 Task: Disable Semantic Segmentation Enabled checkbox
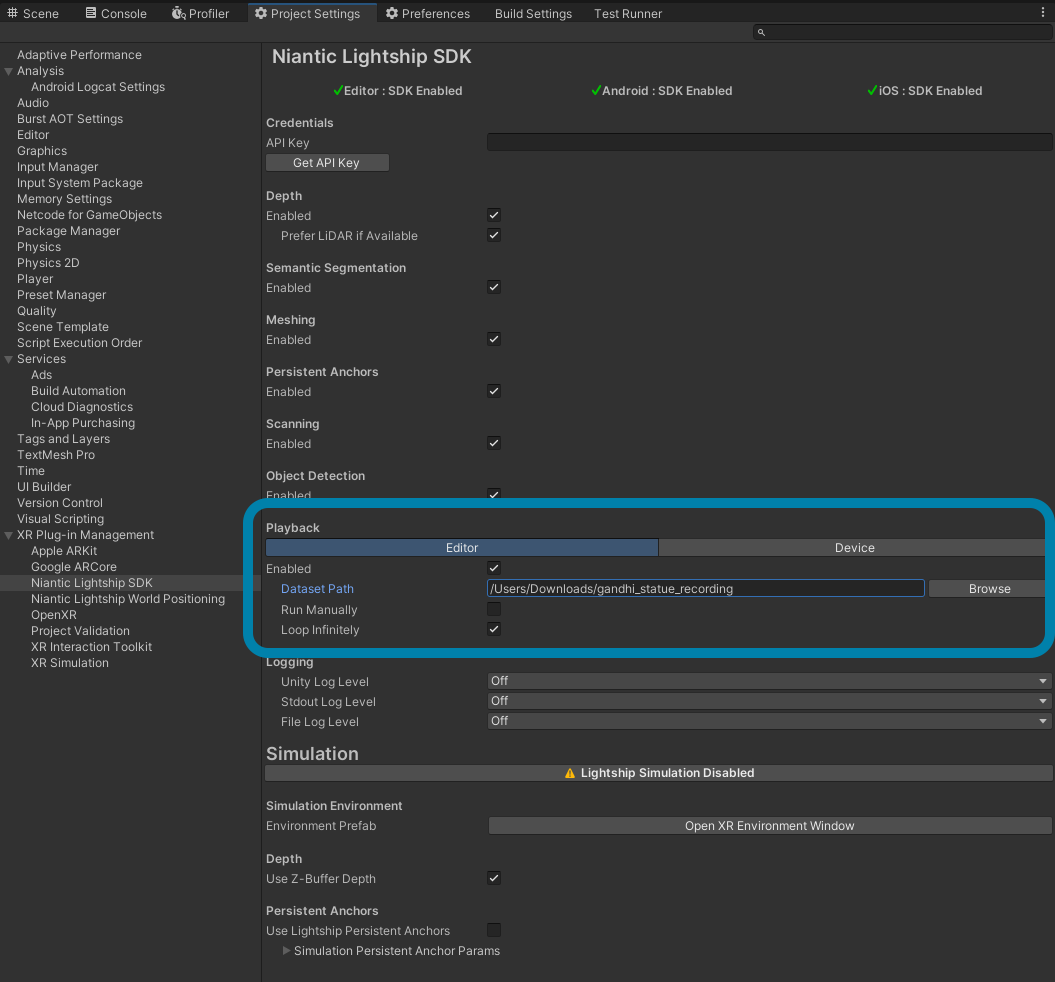pyautogui.click(x=494, y=287)
